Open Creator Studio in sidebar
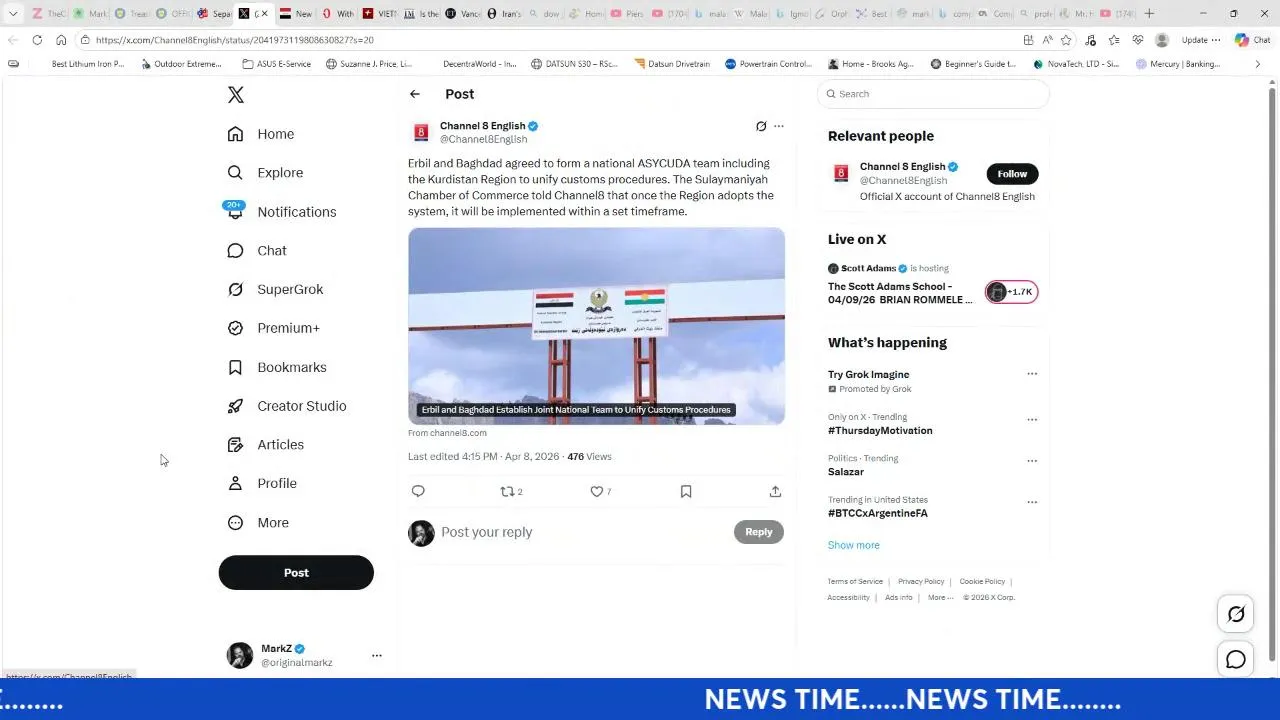The width and height of the screenshot is (1280, 720). point(287,406)
